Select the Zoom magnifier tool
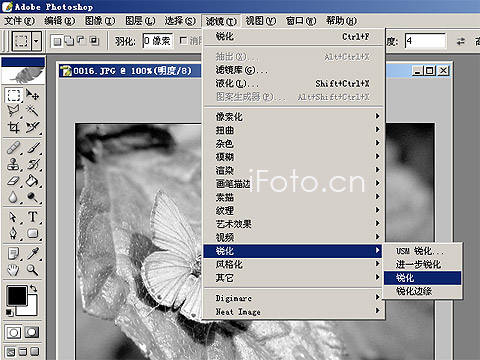Image resolution: width=480 pixels, height=360 pixels. 33,269
